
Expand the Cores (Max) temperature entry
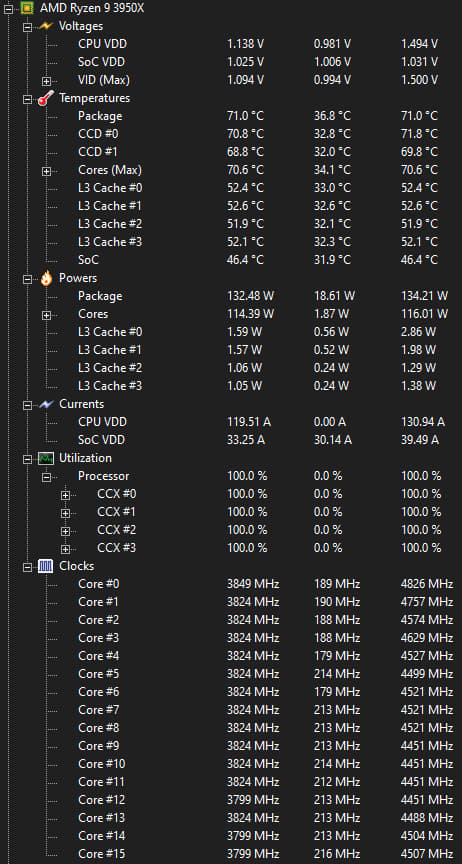tap(46, 171)
